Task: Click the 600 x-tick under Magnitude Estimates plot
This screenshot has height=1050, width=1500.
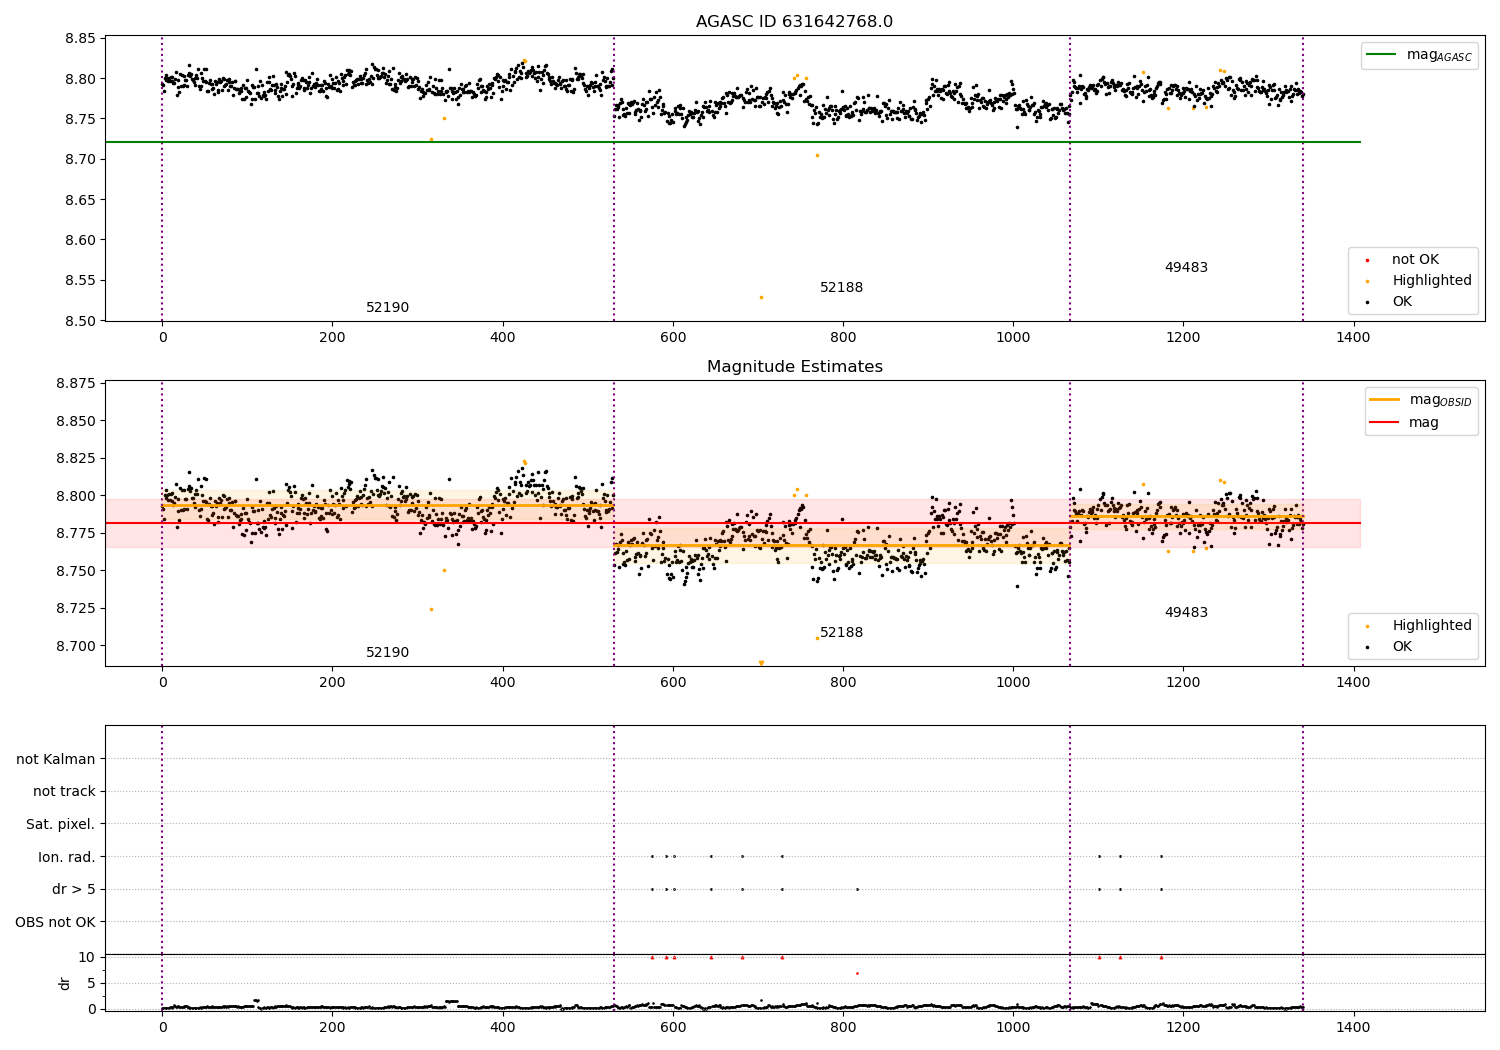Action: (x=673, y=683)
